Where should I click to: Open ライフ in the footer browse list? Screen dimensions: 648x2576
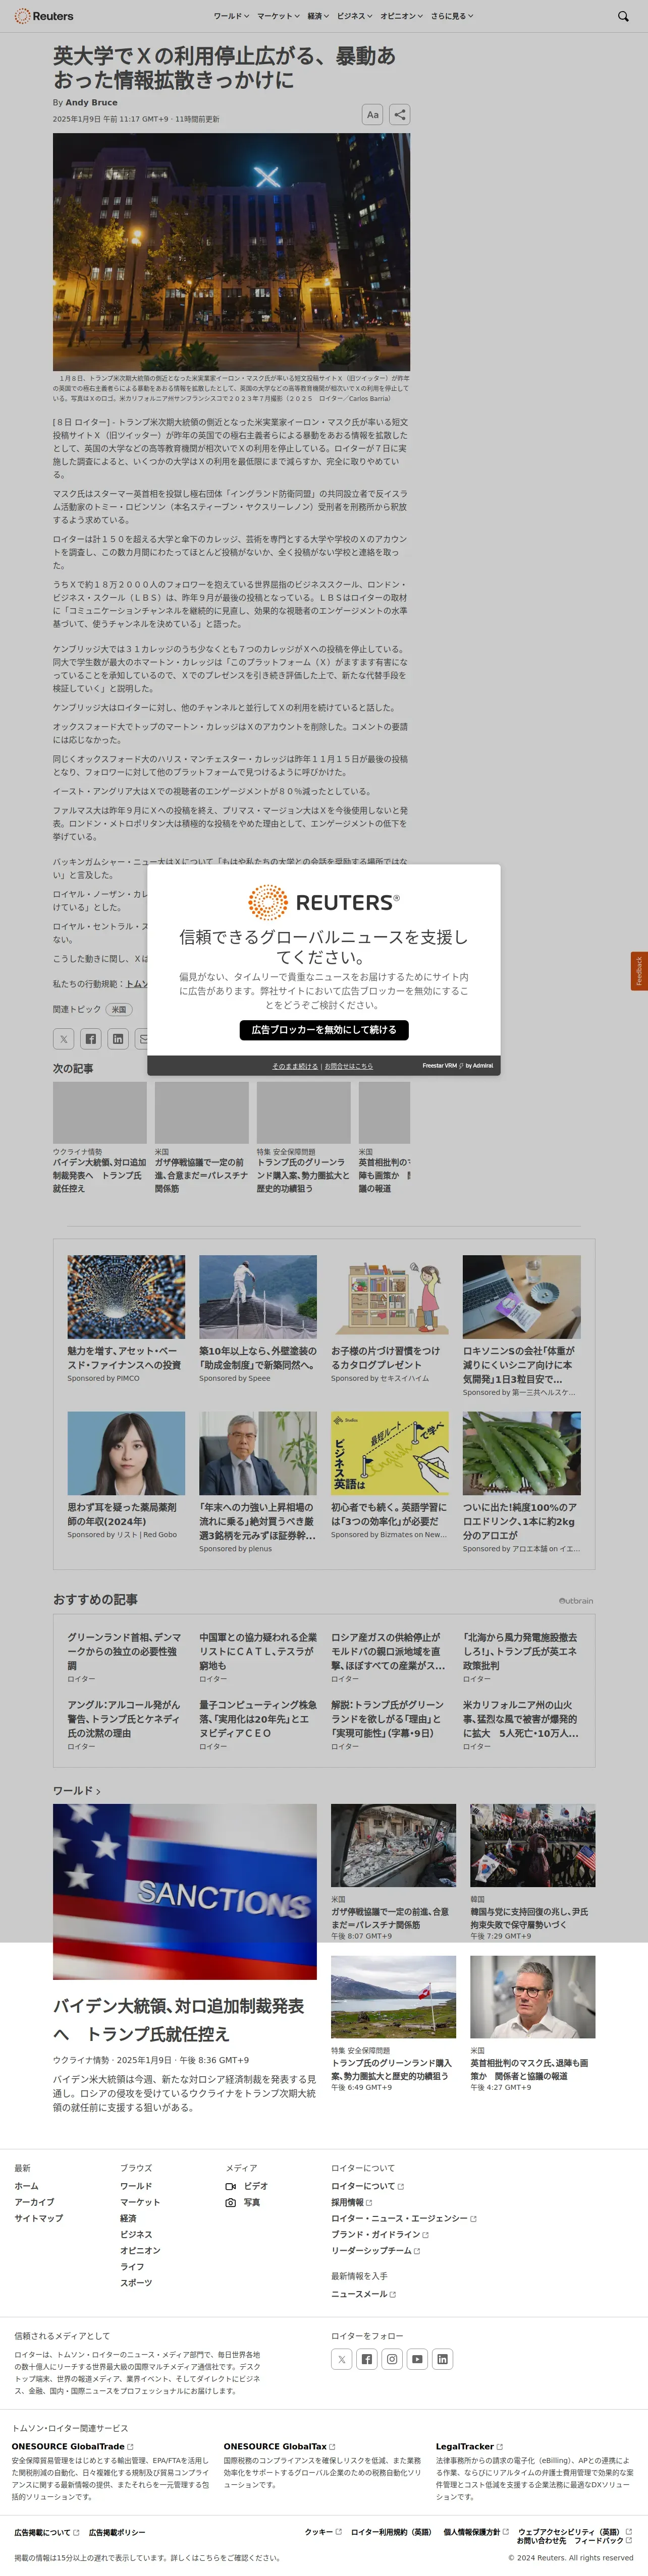point(132,2267)
